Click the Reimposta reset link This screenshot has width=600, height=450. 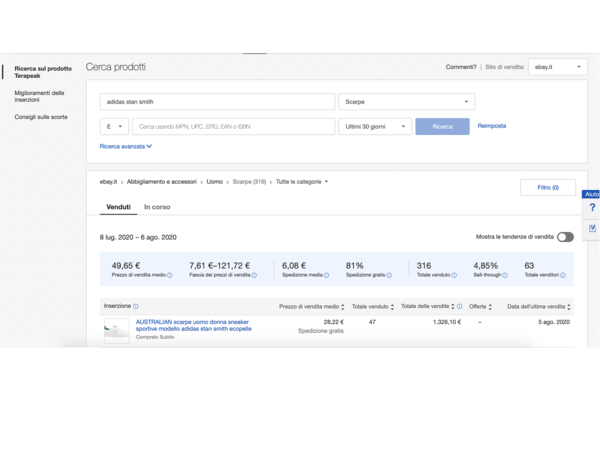click(x=492, y=126)
